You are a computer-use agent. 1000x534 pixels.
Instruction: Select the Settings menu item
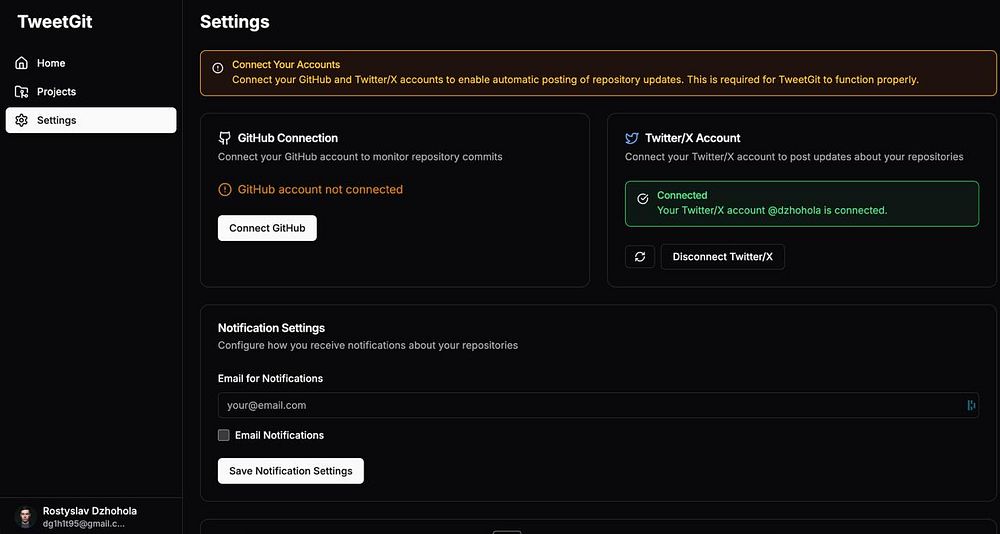tap(56, 120)
